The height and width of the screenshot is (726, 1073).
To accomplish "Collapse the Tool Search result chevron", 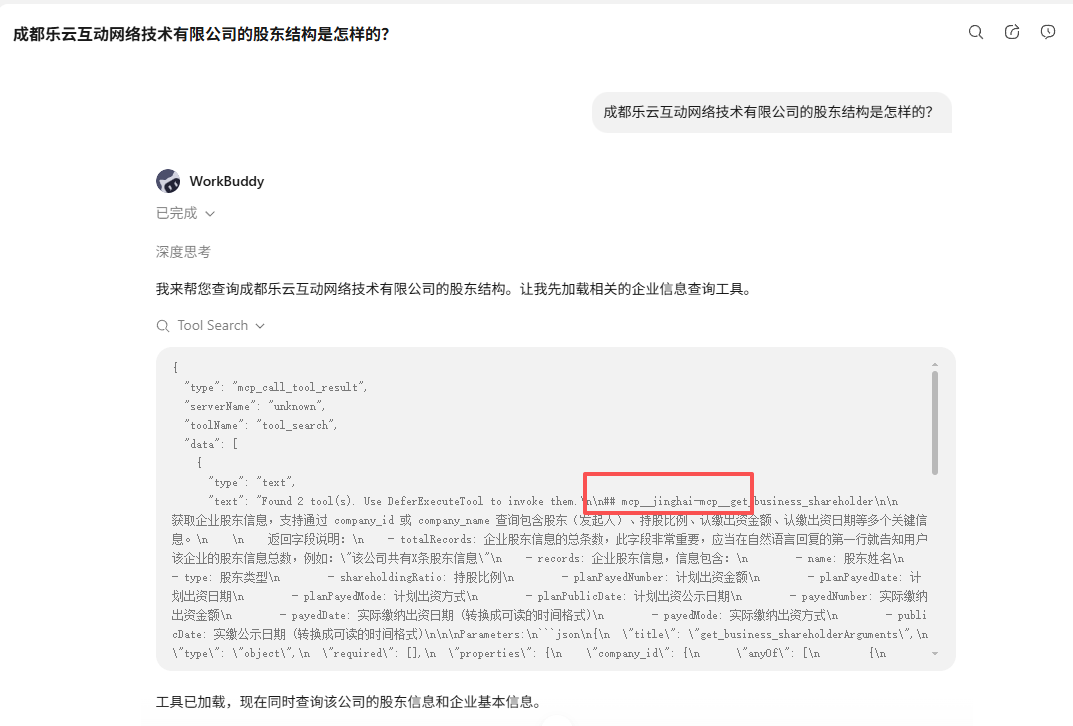I will [x=260, y=326].
